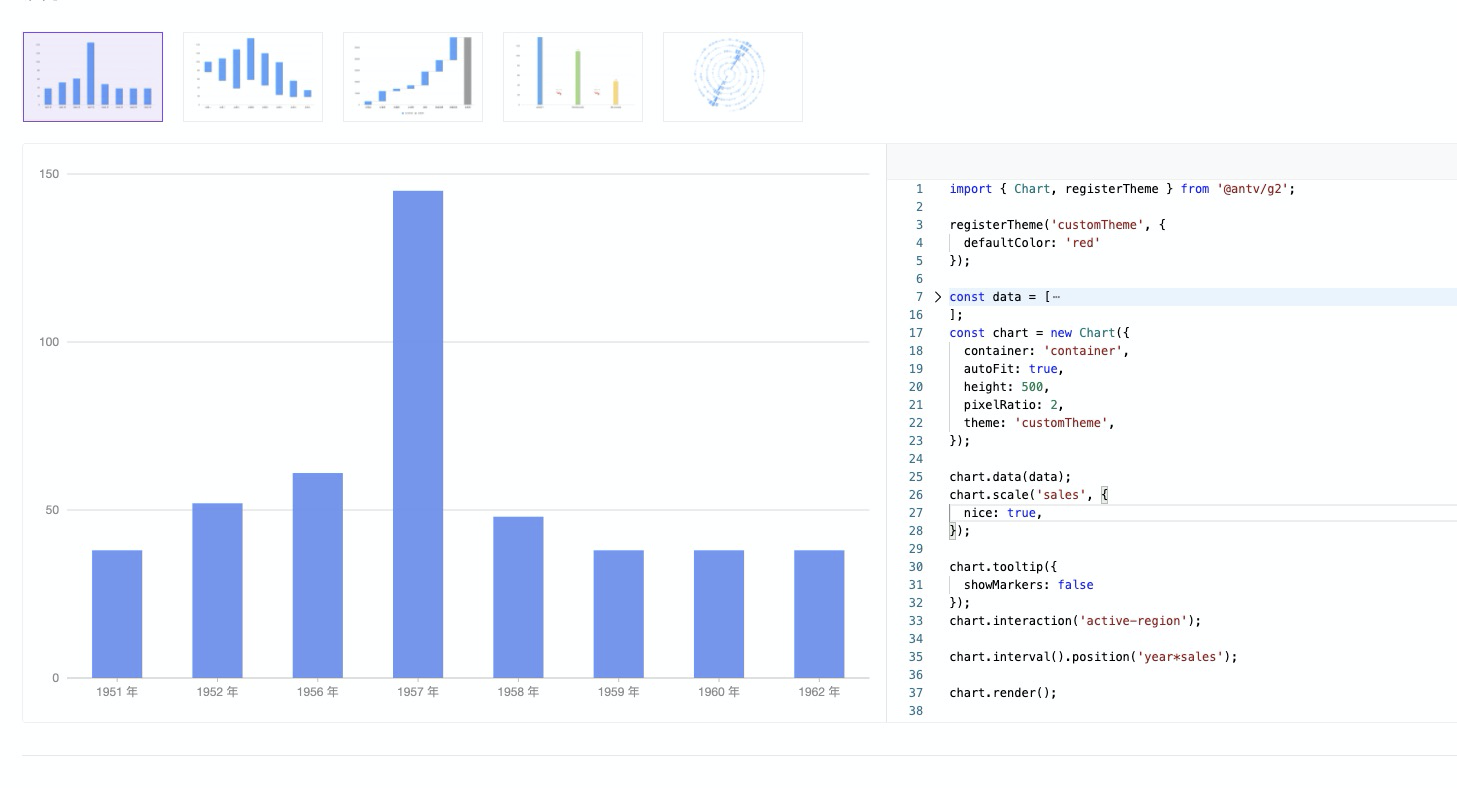Click the tallest 1957 bar in the chart
The image size is (1457, 788).
point(418,430)
